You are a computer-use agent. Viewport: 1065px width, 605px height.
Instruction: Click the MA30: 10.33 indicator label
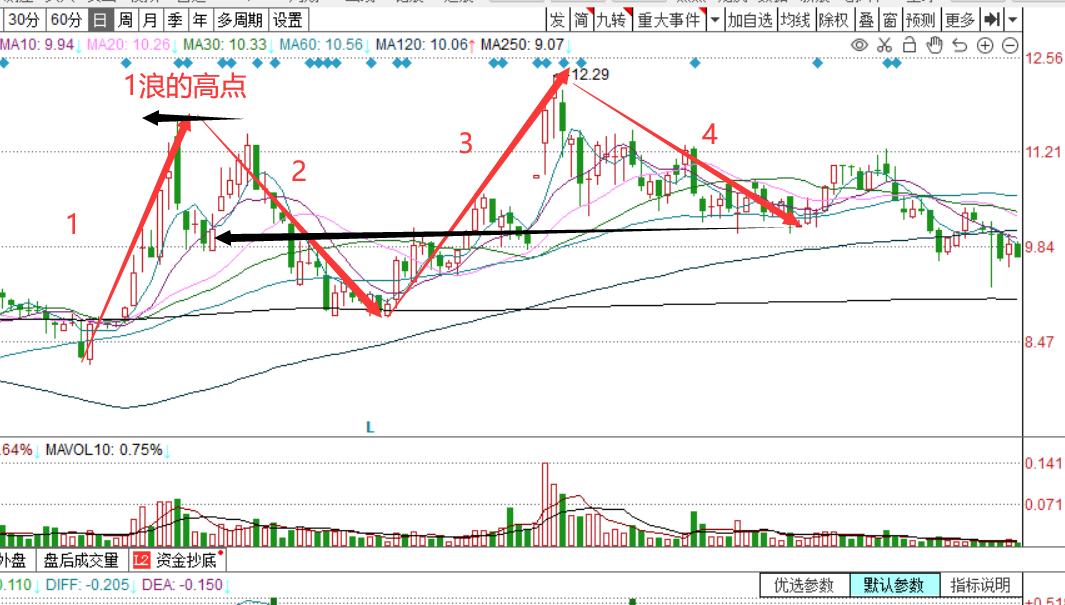(x=225, y=45)
